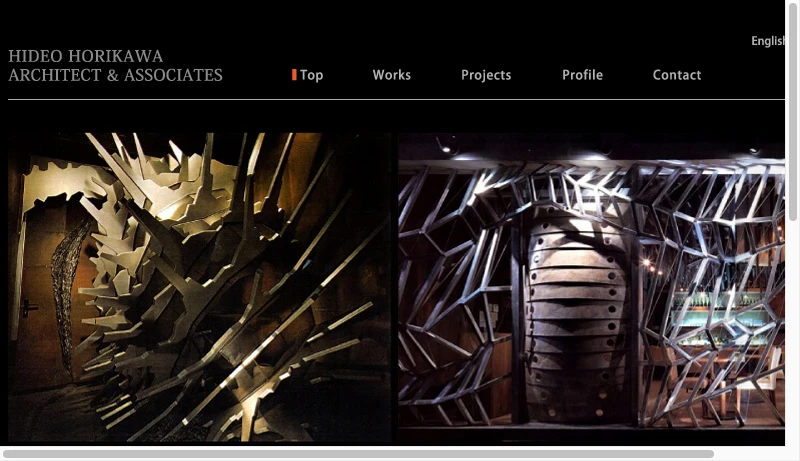Click the ceiling spotlight above the lattice
The image size is (800, 461).
[x=450, y=148]
